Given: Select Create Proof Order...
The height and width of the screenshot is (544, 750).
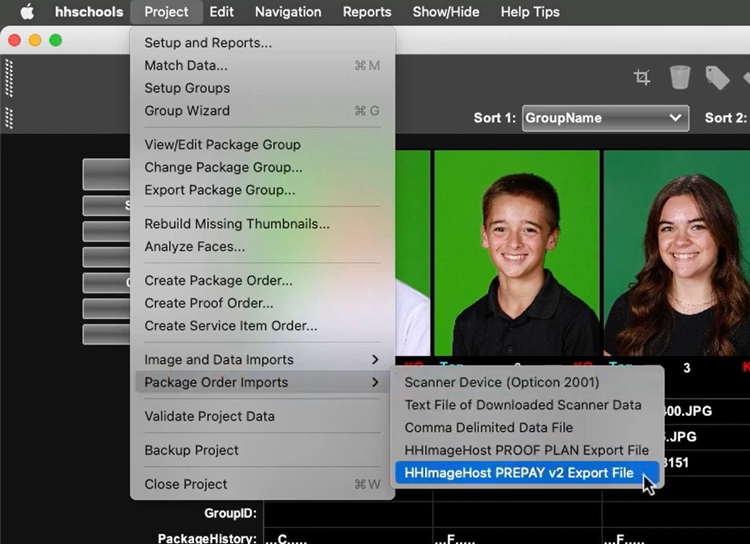Looking at the screenshot, I should coord(262,303).
